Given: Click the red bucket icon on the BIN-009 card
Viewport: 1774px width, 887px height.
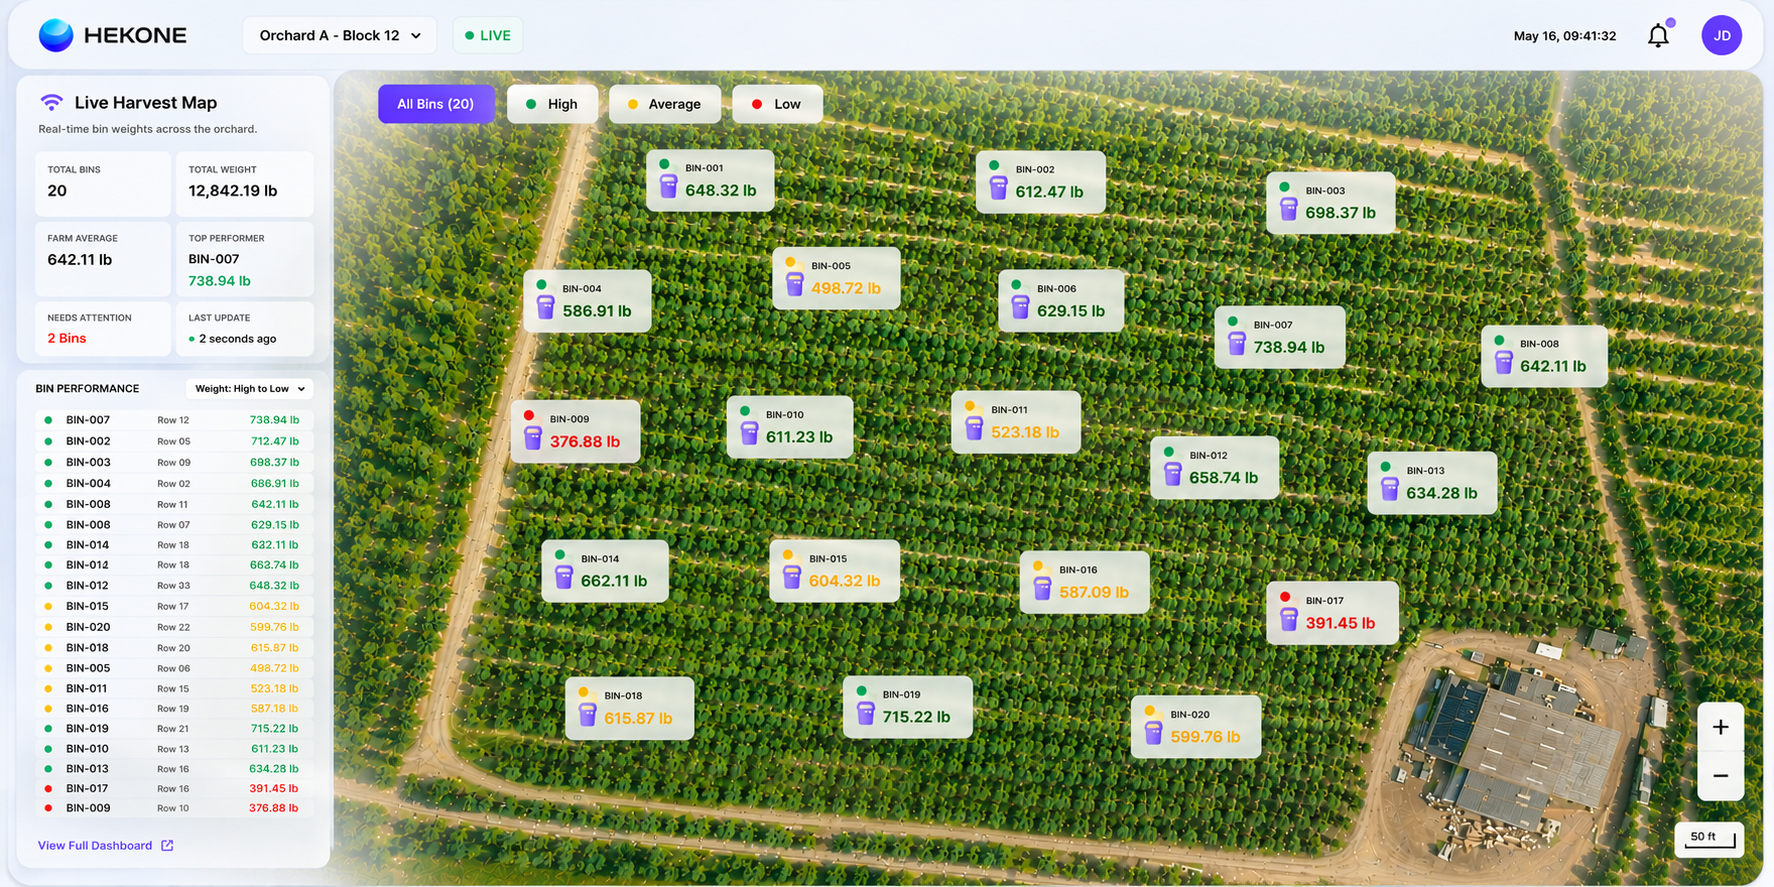Looking at the screenshot, I should 532,437.
